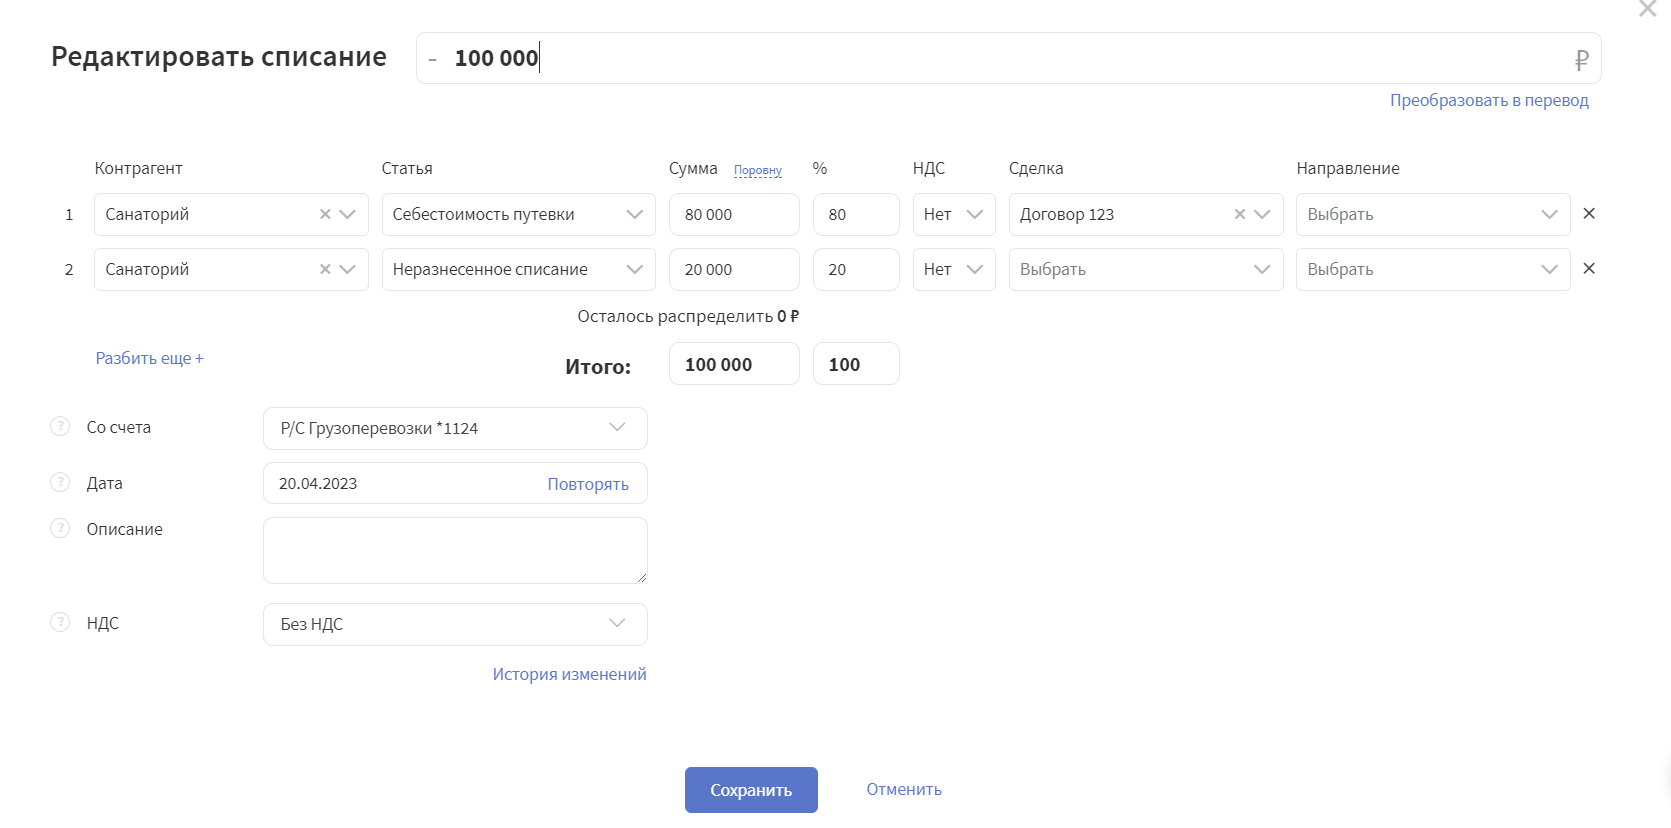
Task: Click the Отменить link
Action: click(904, 789)
